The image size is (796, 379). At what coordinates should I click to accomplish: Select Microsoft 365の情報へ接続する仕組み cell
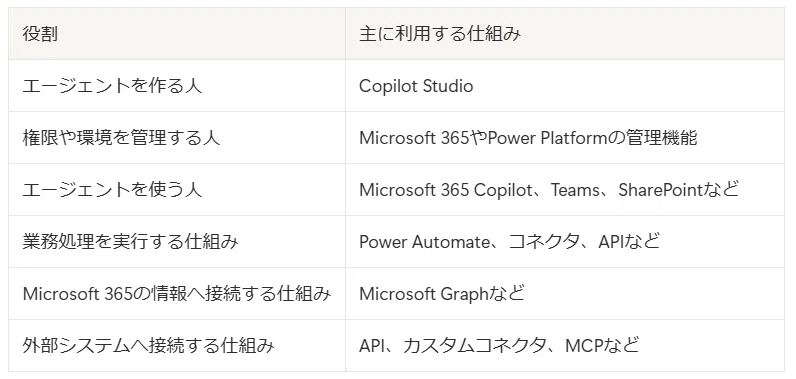tap(177, 294)
